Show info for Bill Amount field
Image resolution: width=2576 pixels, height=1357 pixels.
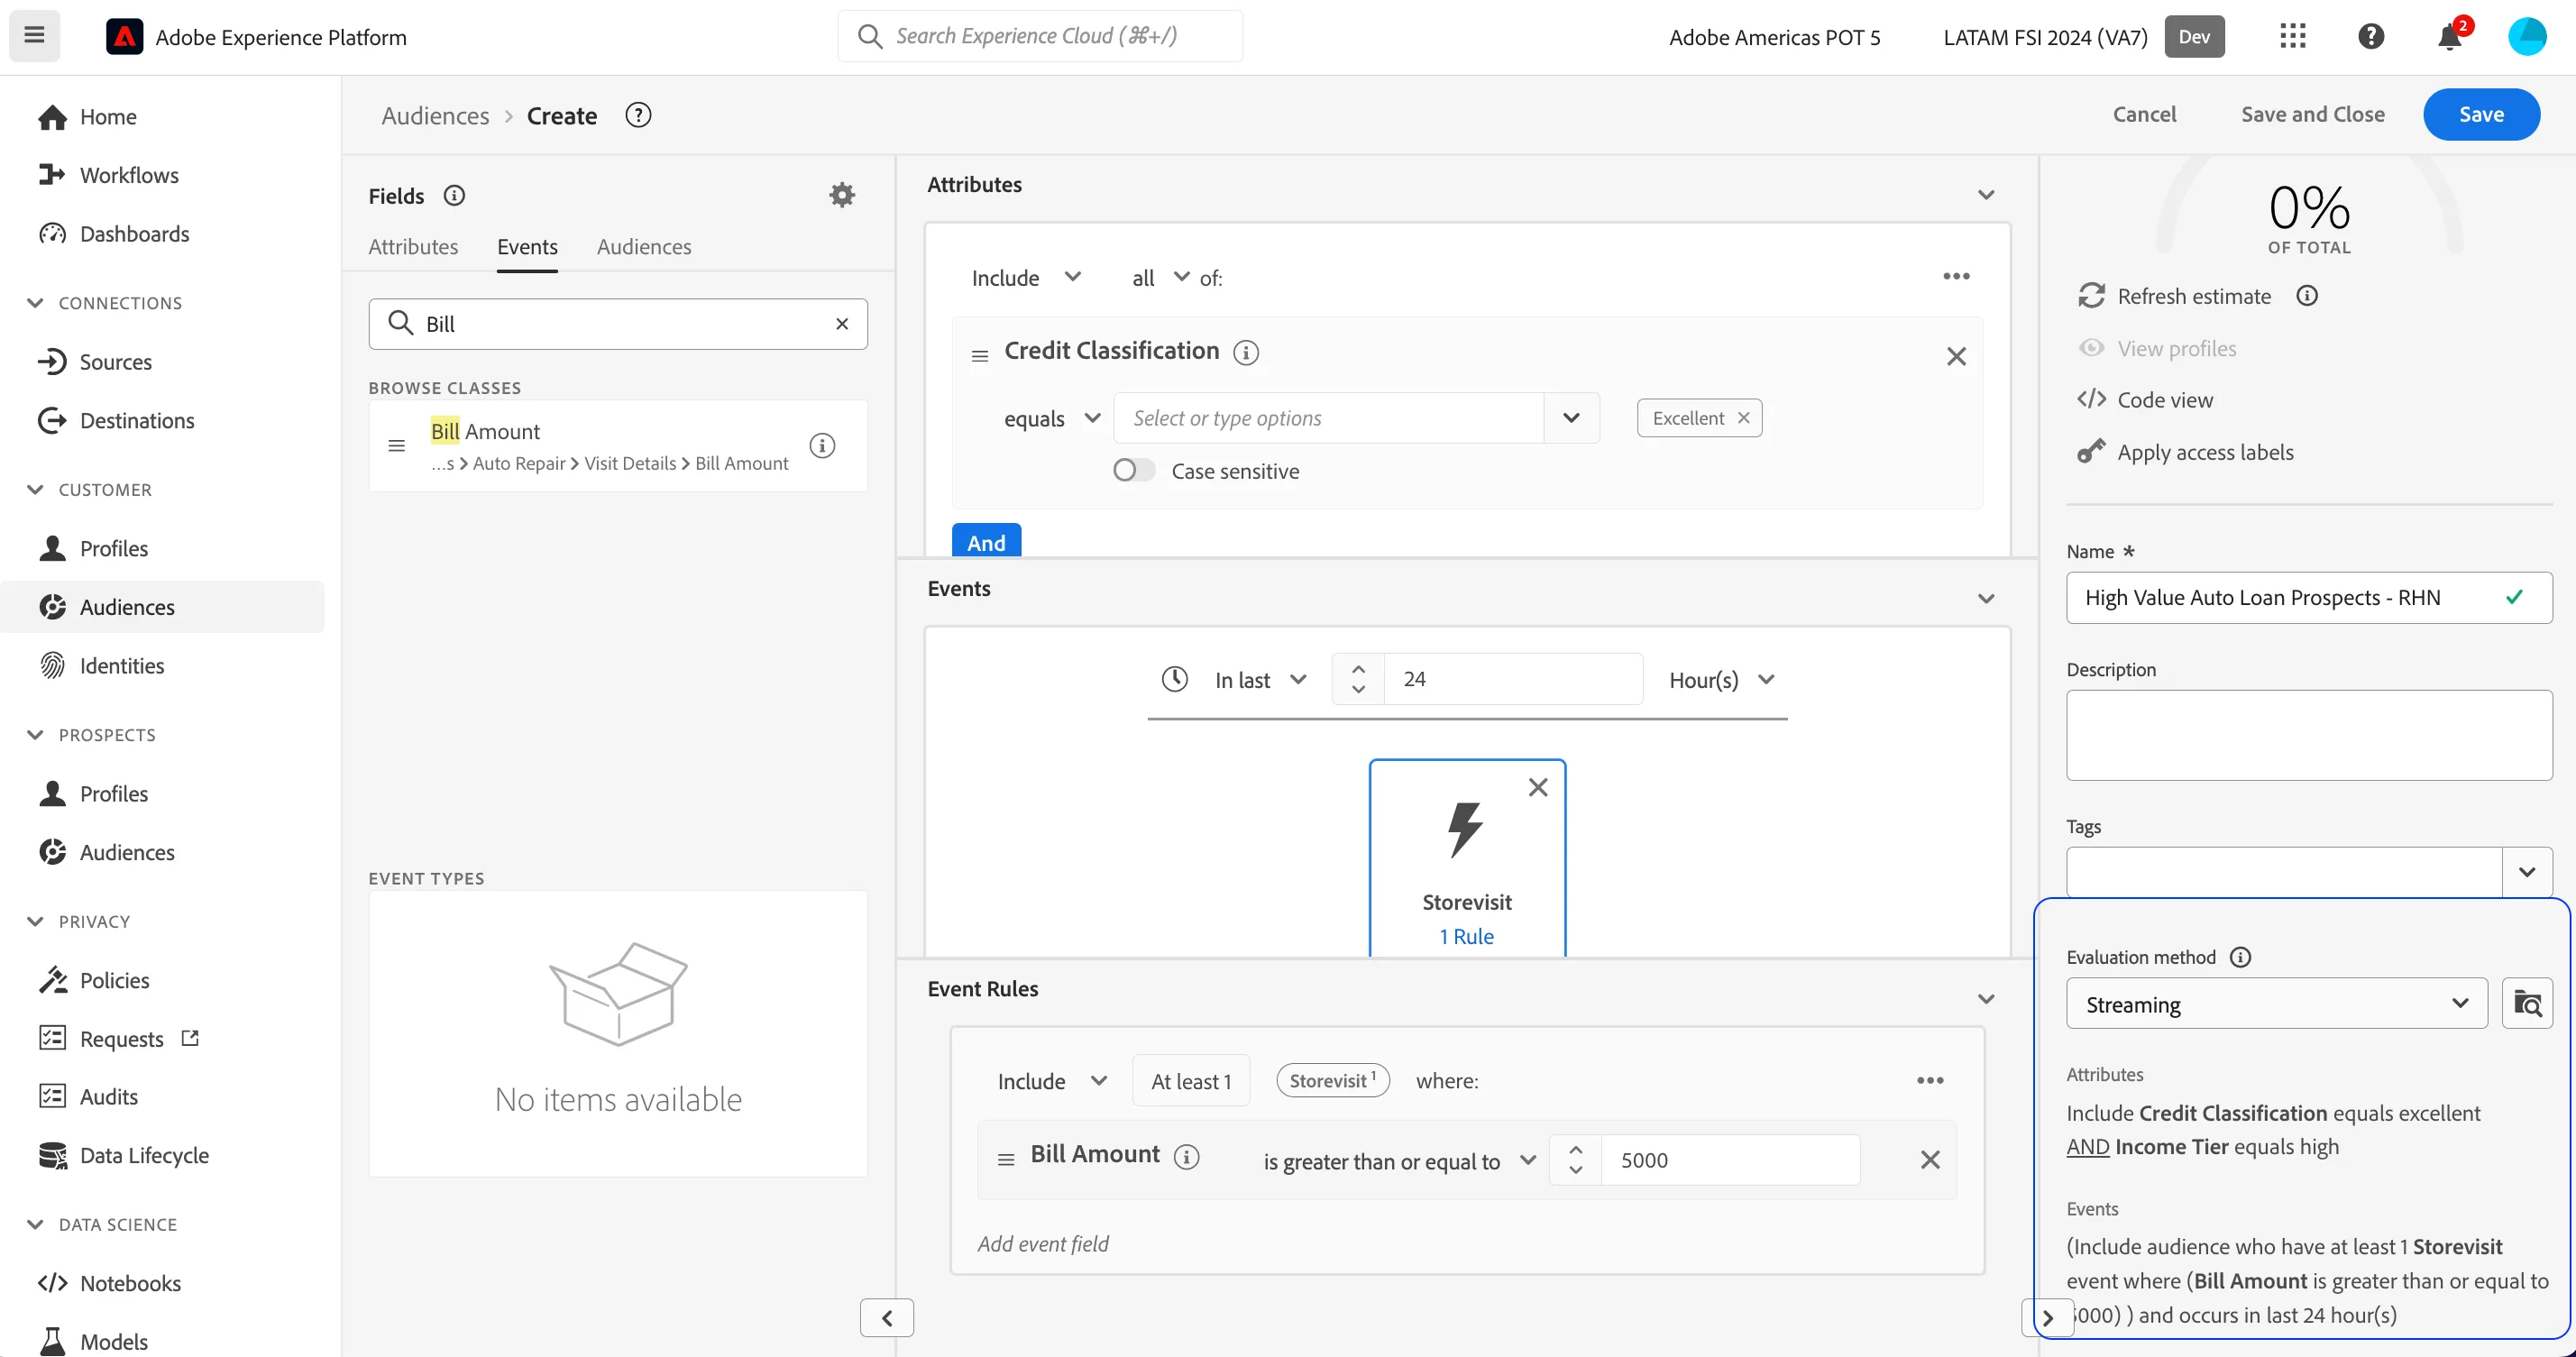pyautogui.click(x=822, y=446)
